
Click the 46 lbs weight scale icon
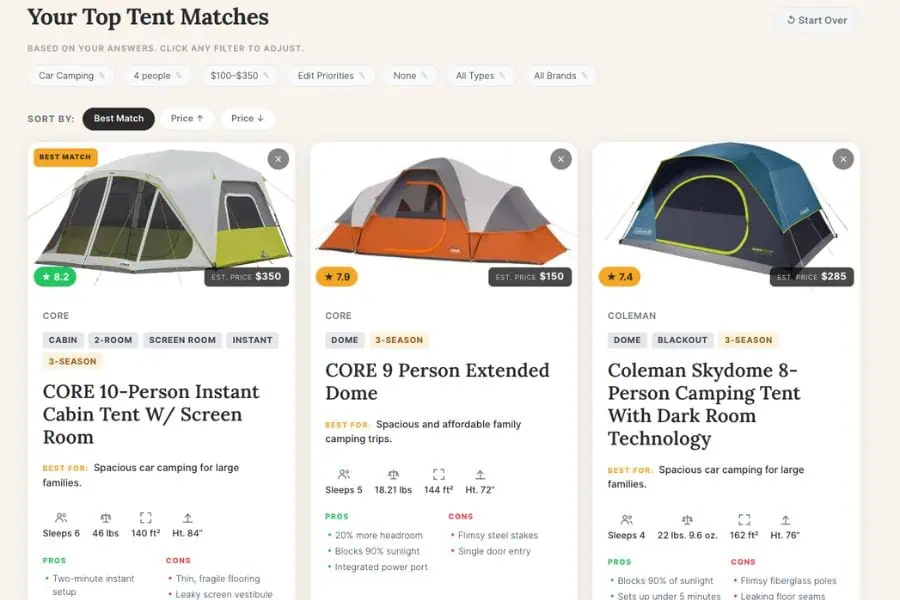pos(105,518)
